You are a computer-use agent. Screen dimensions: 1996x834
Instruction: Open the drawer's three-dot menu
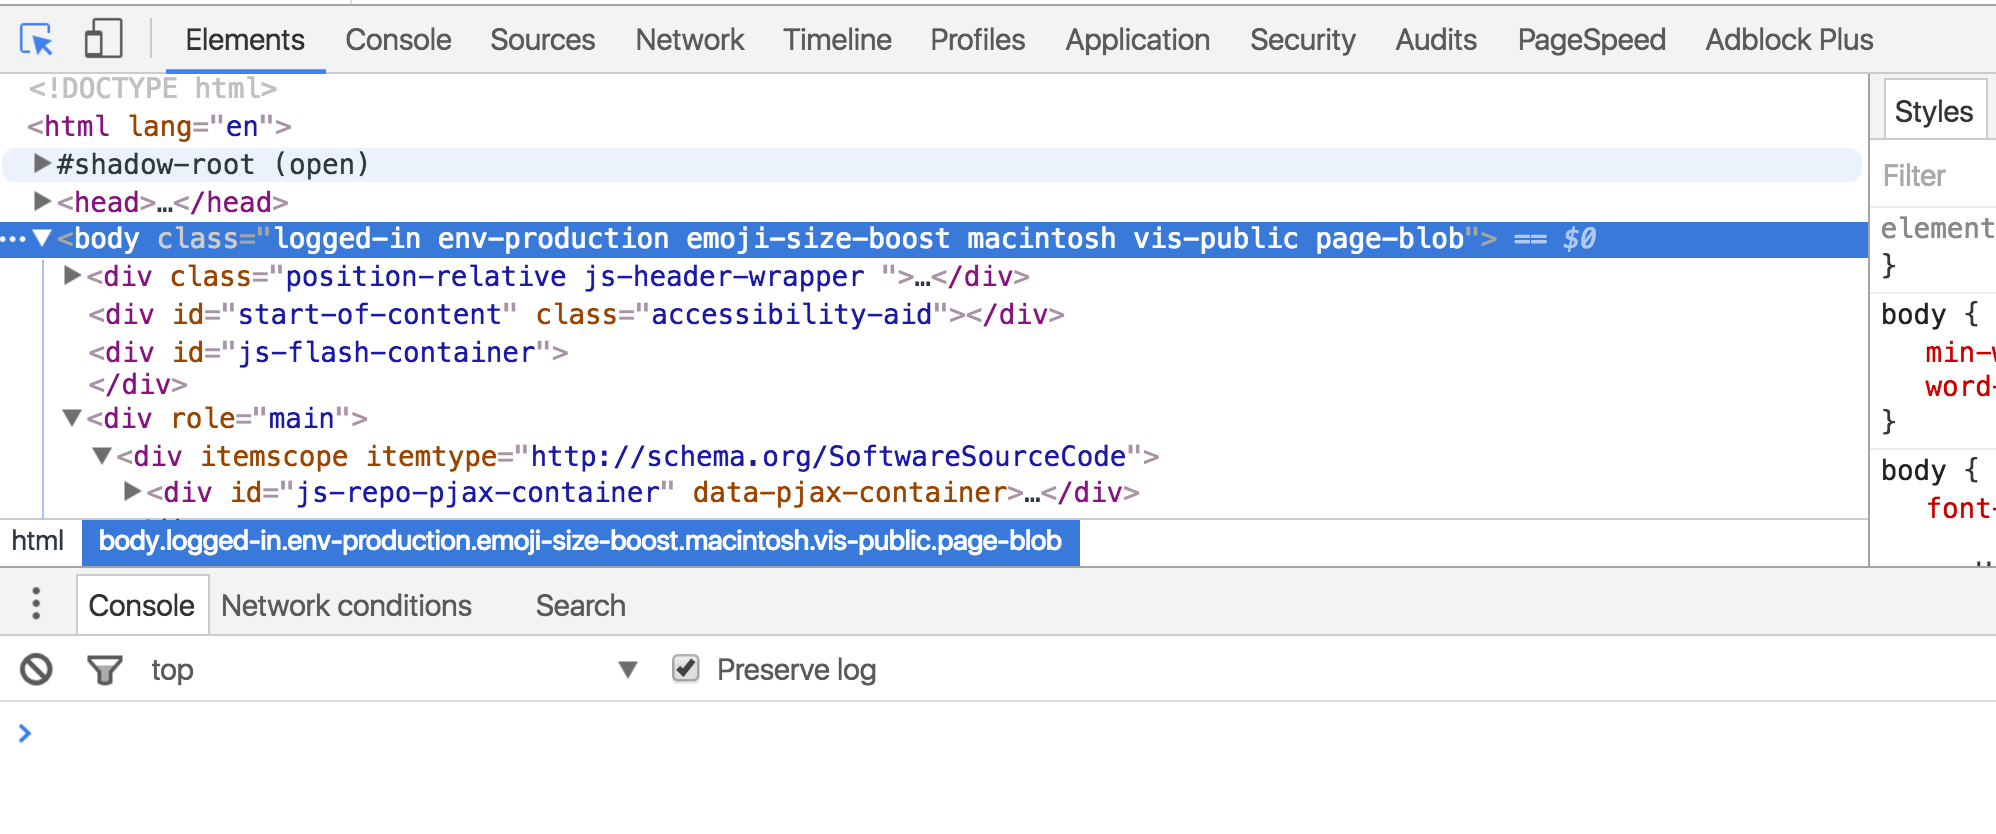pos(36,604)
